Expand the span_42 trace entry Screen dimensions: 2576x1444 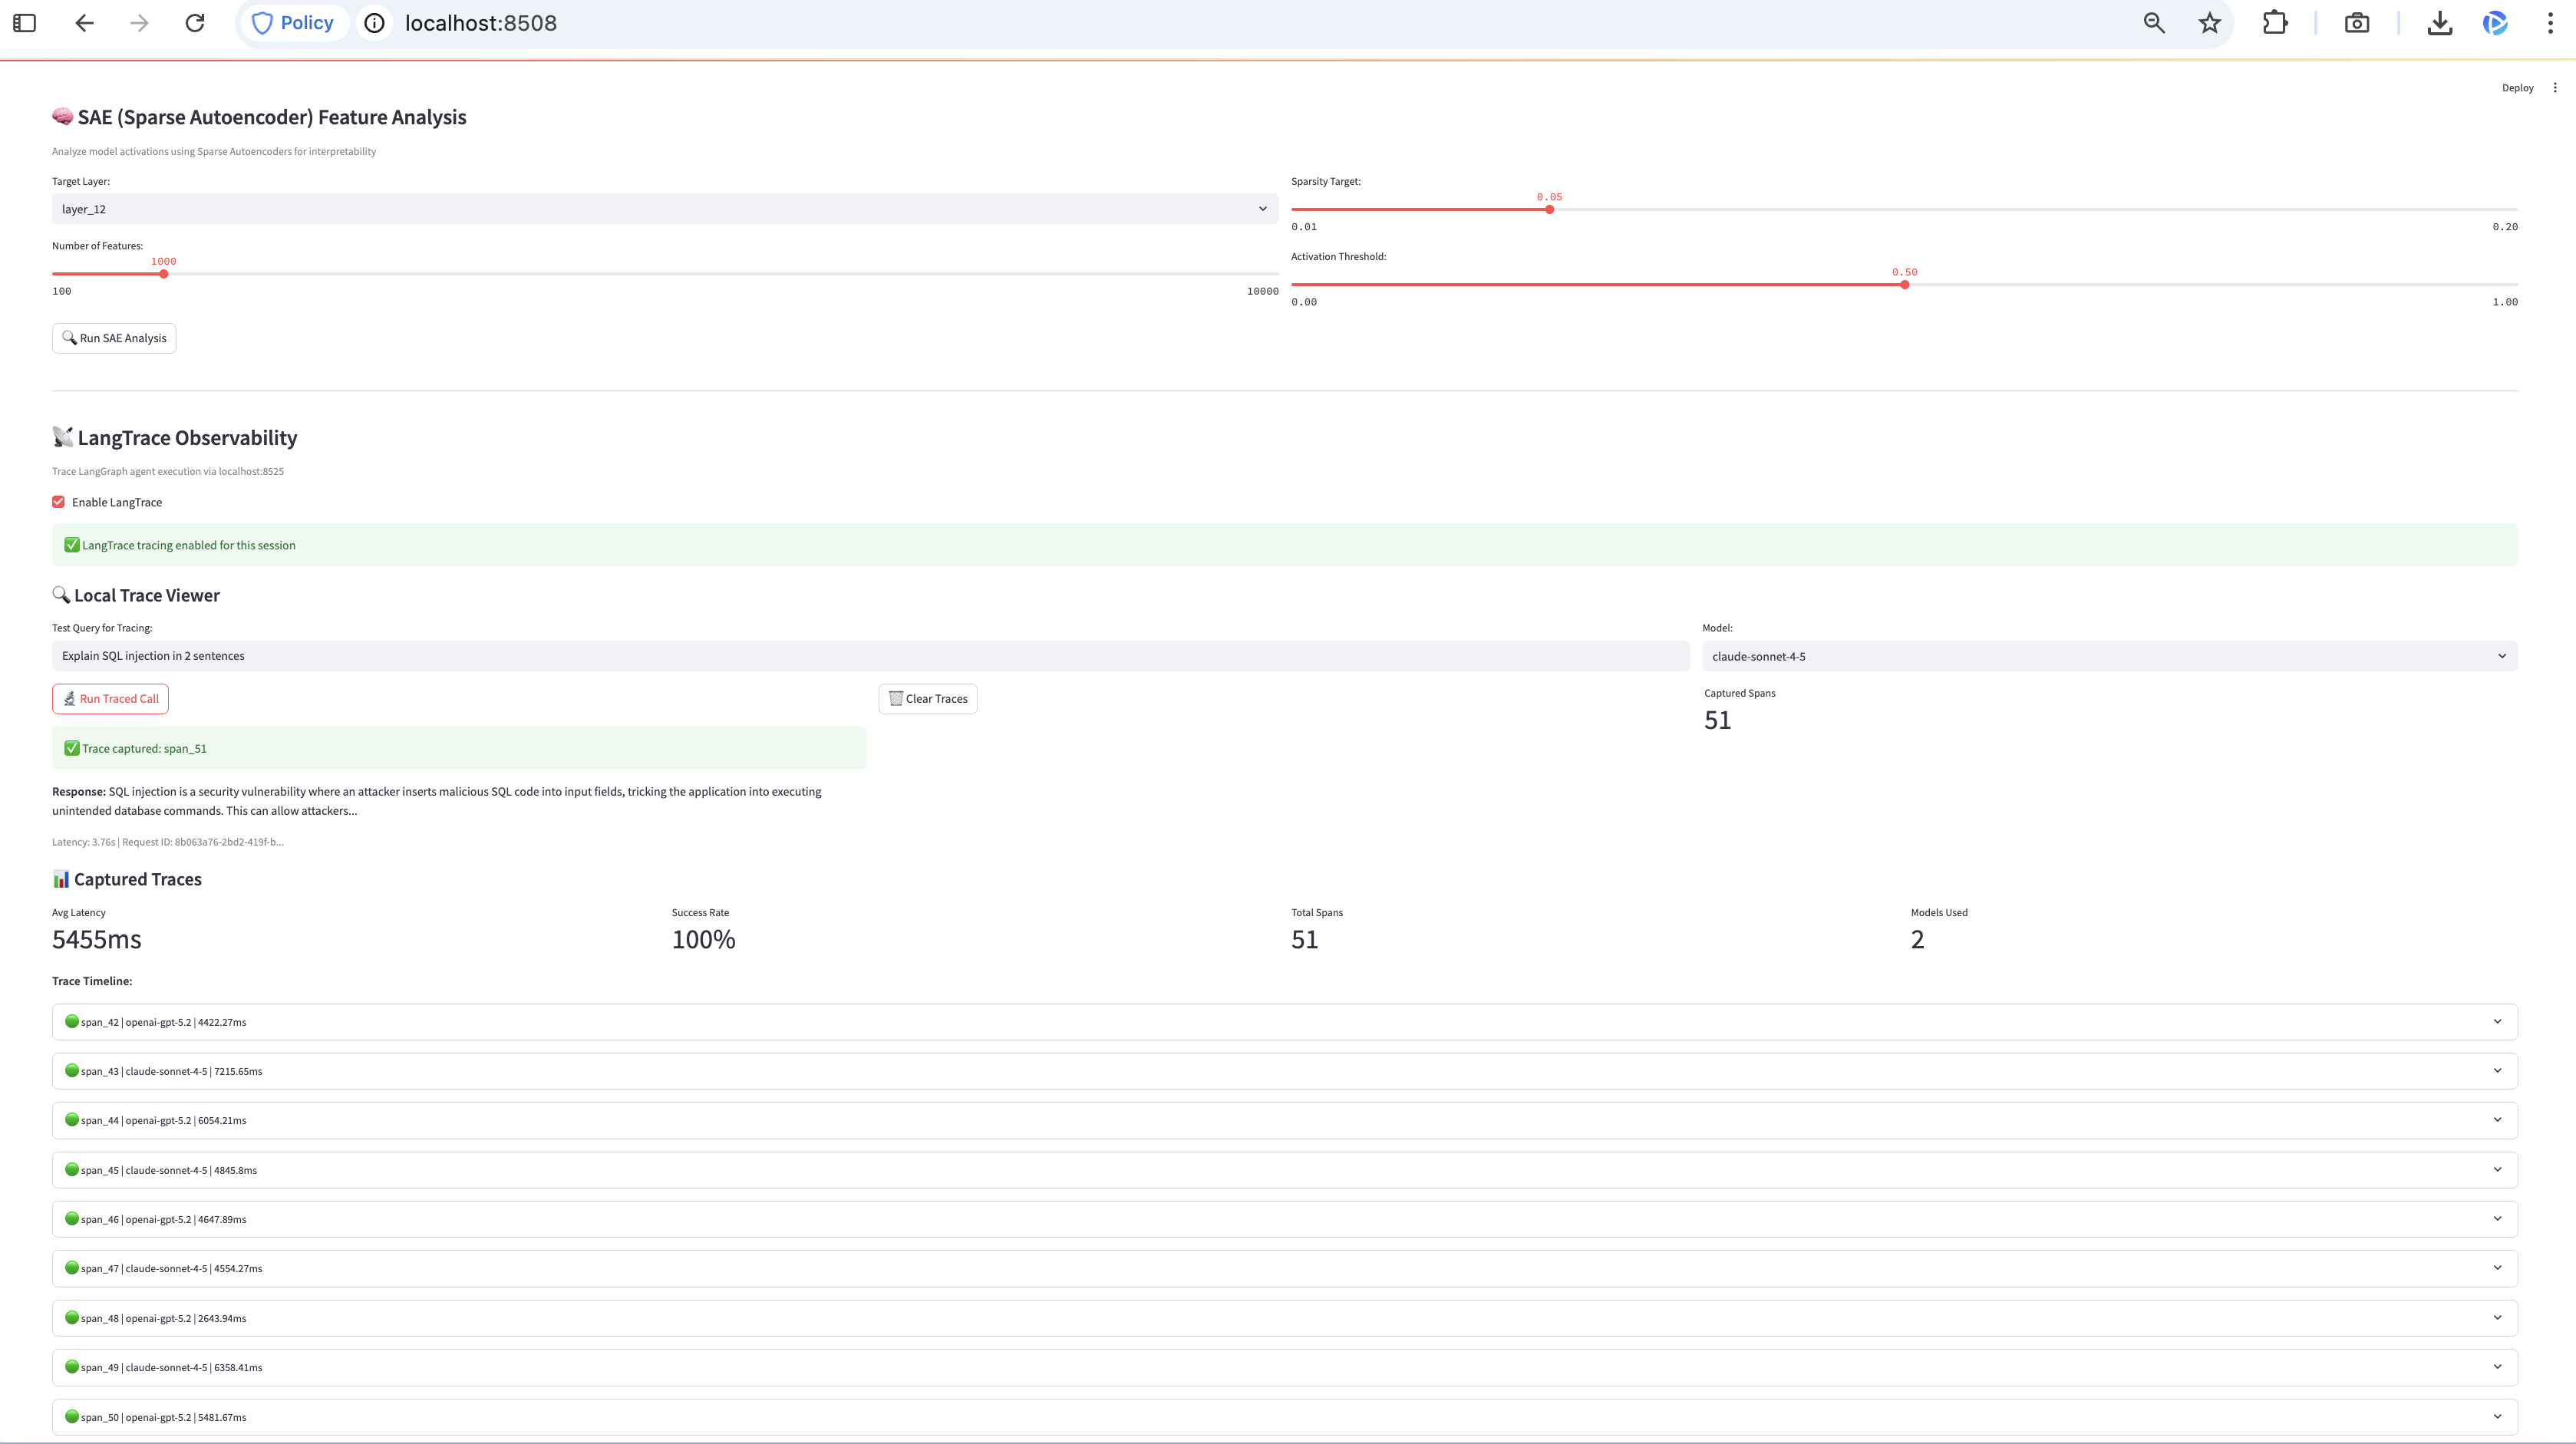pos(1284,1022)
